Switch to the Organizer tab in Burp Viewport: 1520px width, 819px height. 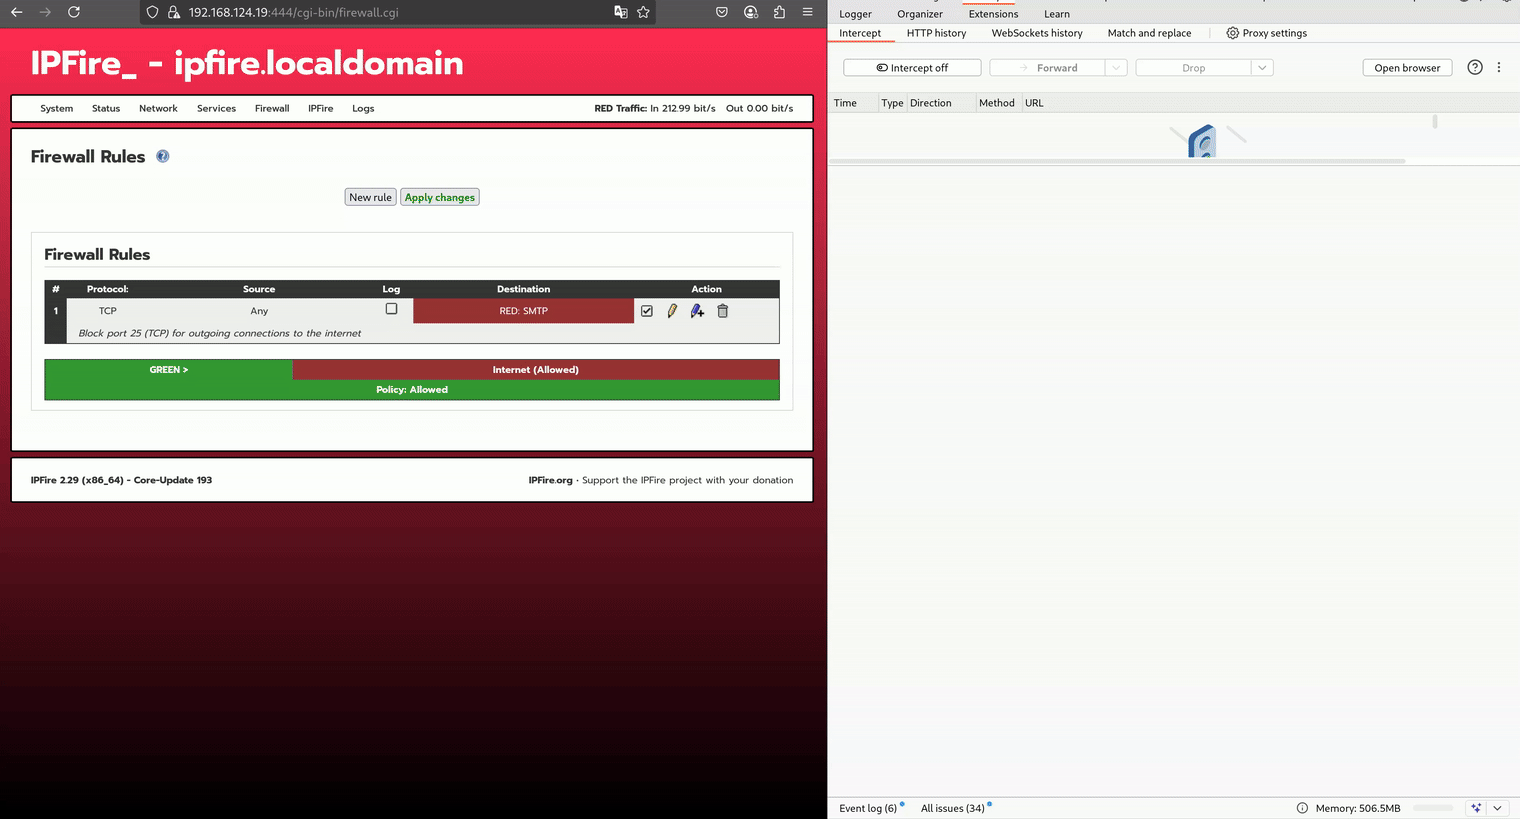click(920, 14)
